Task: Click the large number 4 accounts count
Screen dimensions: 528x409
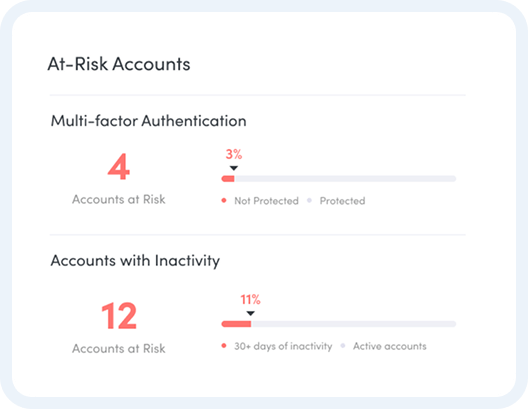Action: pyautogui.click(x=119, y=167)
